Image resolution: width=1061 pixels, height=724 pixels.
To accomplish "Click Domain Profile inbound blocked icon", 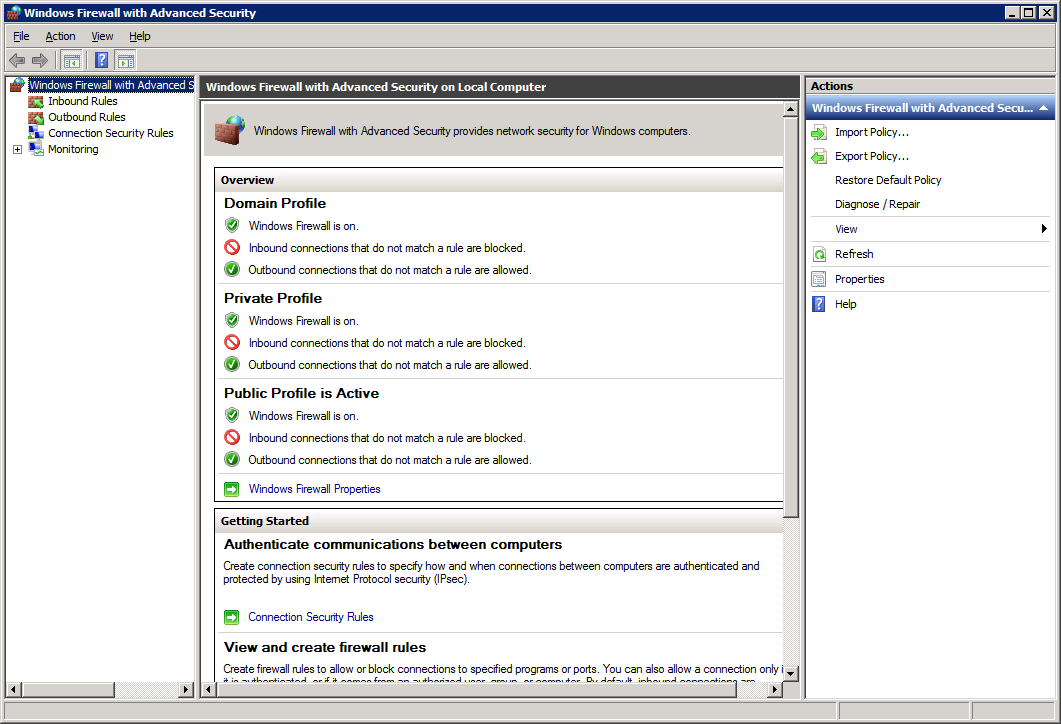I will (x=232, y=248).
